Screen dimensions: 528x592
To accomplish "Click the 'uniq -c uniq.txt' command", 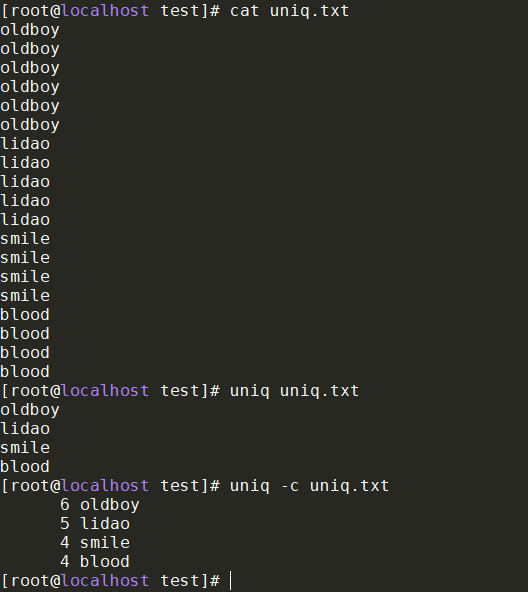I will pyautogui.click(x=309, y=486).
